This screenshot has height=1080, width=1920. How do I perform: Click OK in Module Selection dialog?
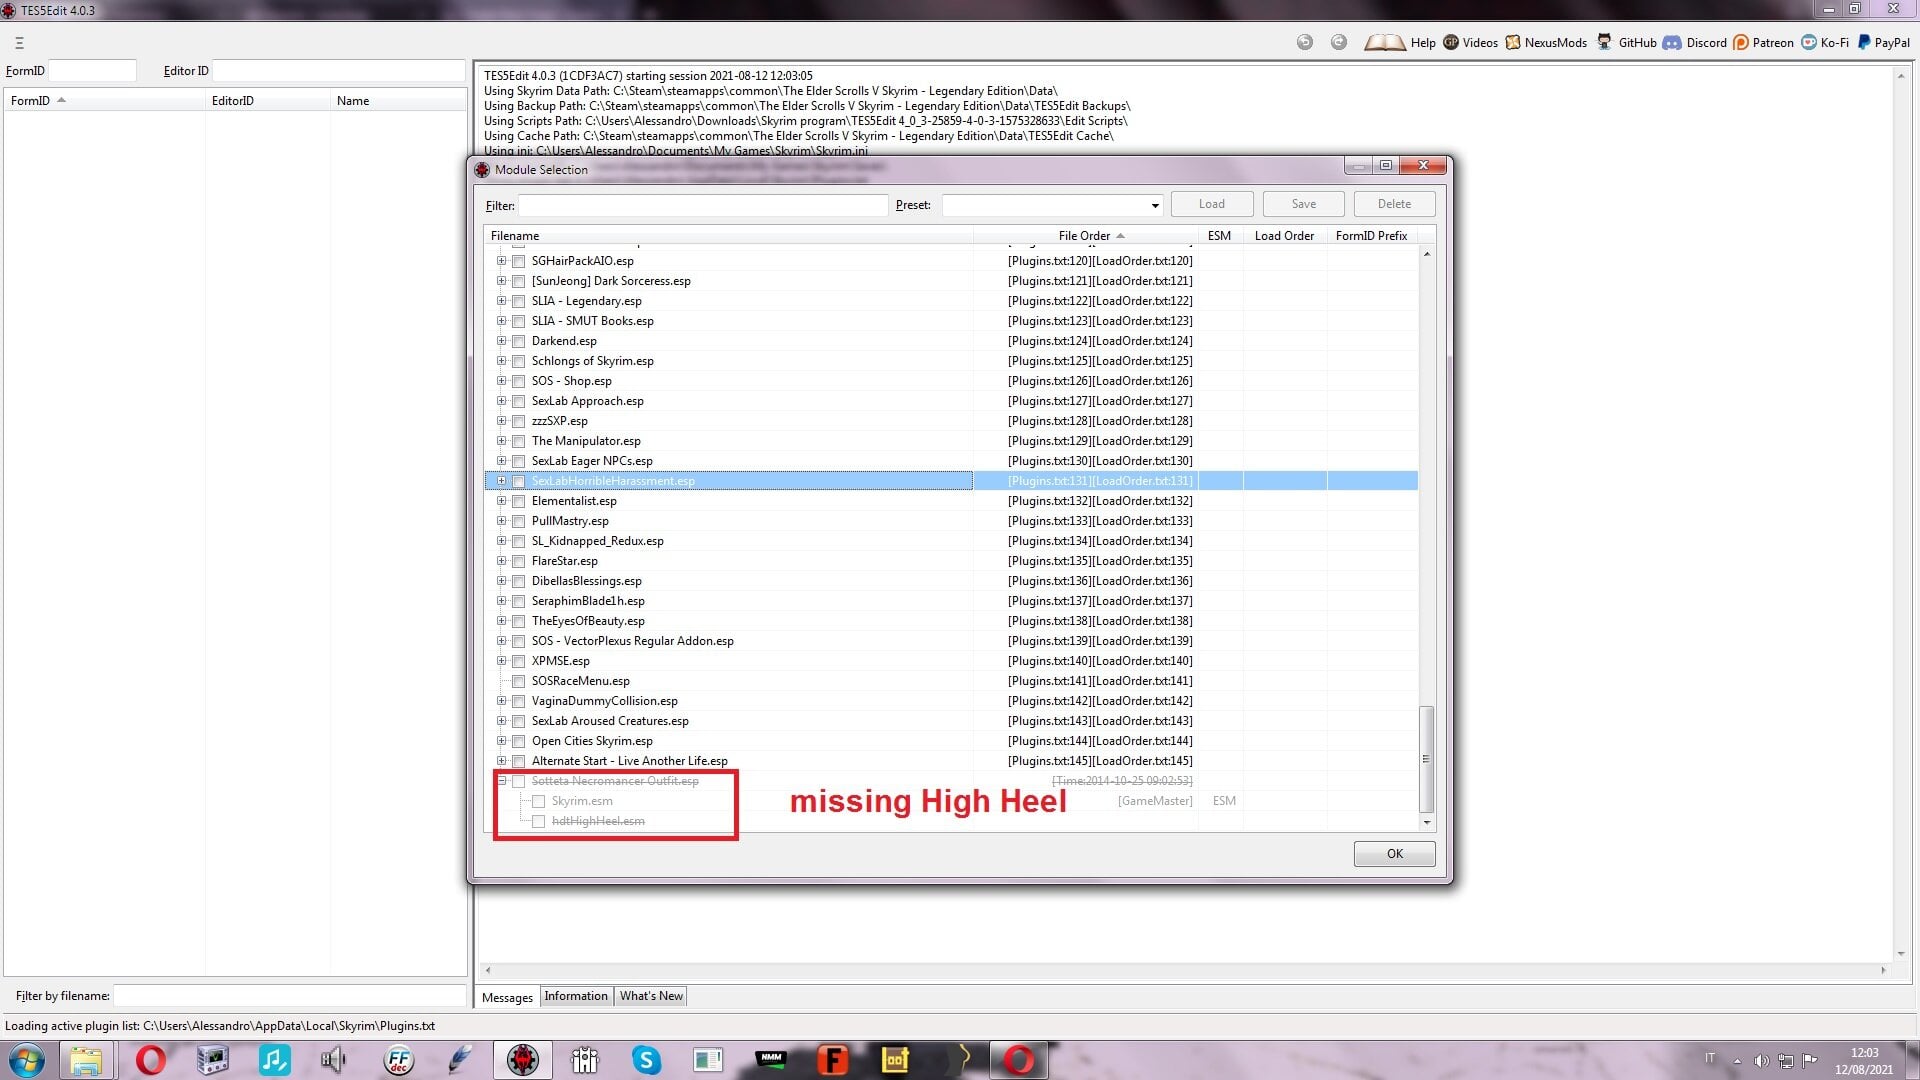(x=1394, y=854)
